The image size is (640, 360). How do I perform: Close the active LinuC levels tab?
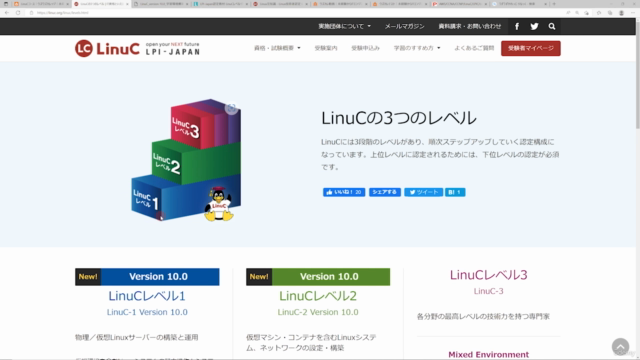[127, 4]
